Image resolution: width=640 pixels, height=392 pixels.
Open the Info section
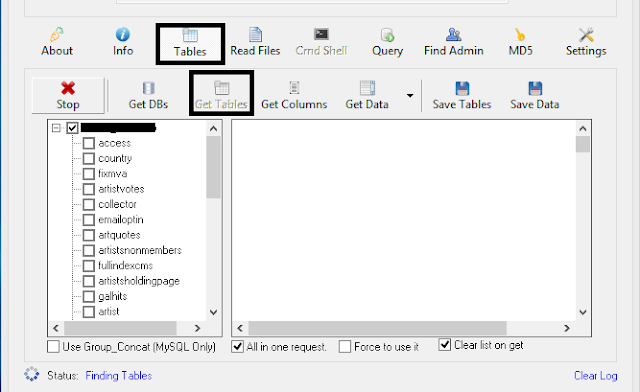coord(123,42)
